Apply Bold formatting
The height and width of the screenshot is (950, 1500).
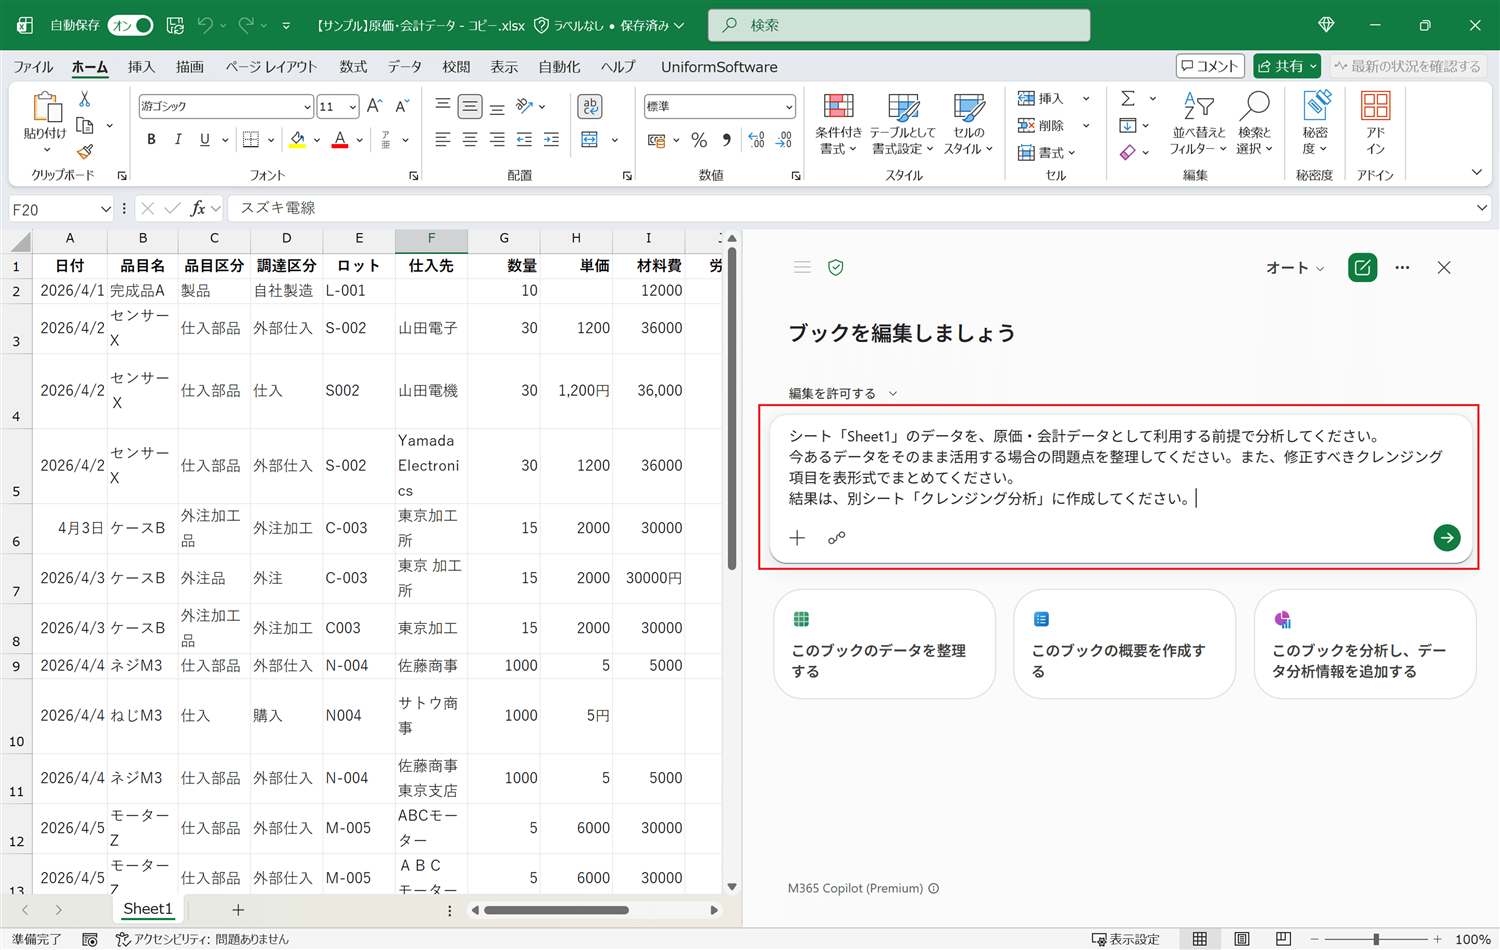[x=151, y=140]
